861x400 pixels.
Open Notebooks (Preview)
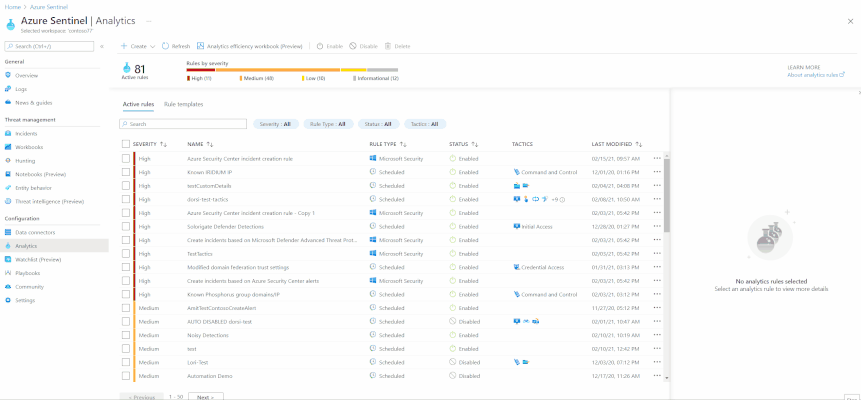coord(40,174)
